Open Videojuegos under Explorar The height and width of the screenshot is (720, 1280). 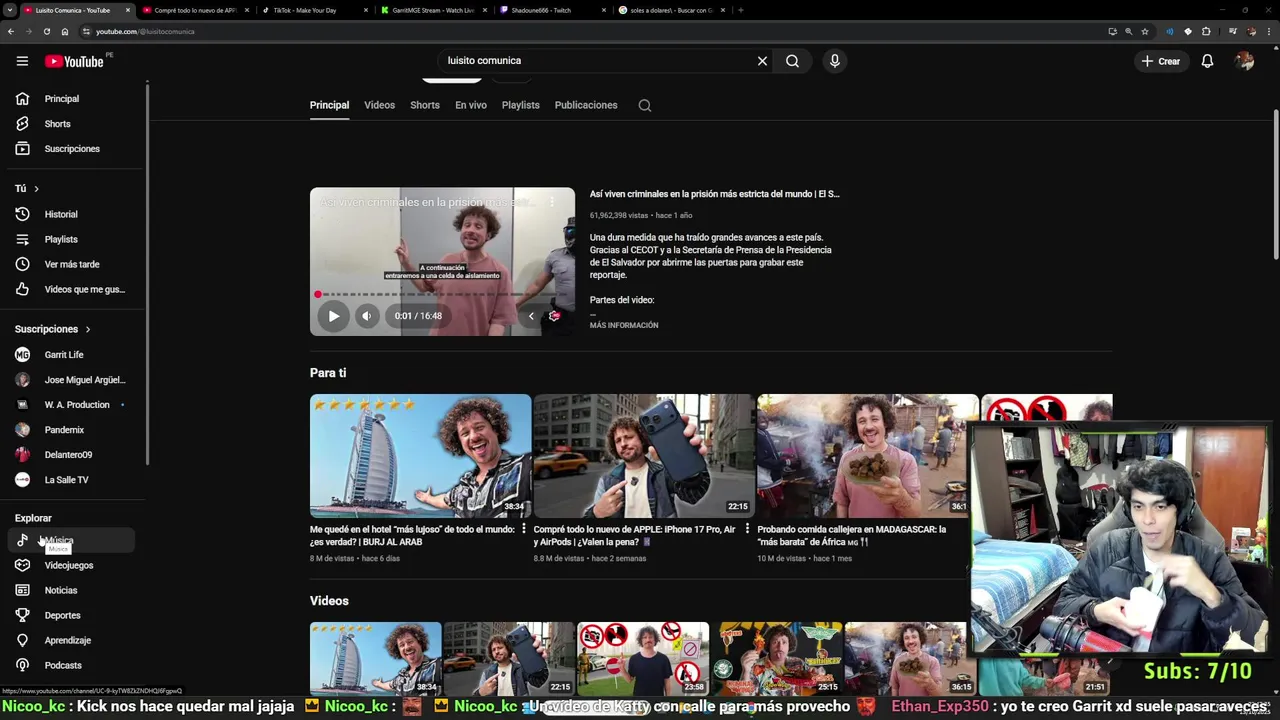tap(70, 565)
